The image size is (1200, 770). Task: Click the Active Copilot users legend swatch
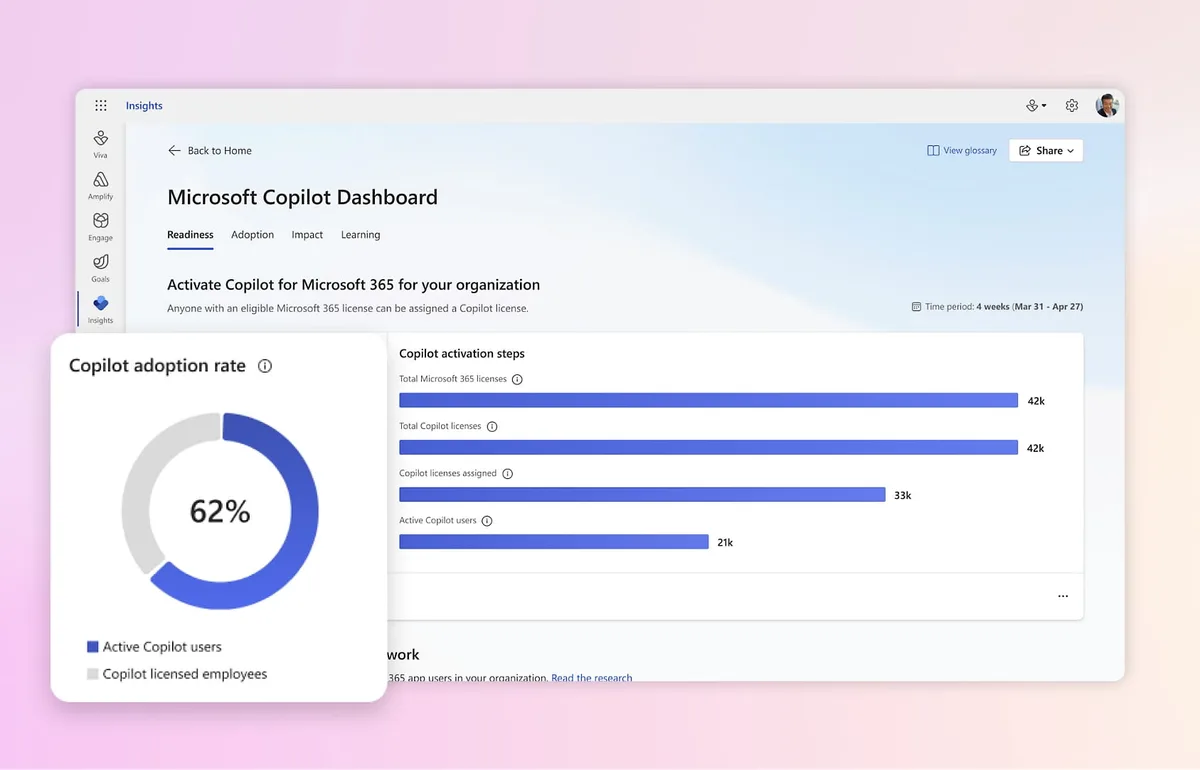pyautogui.click(x=93, y=647)
